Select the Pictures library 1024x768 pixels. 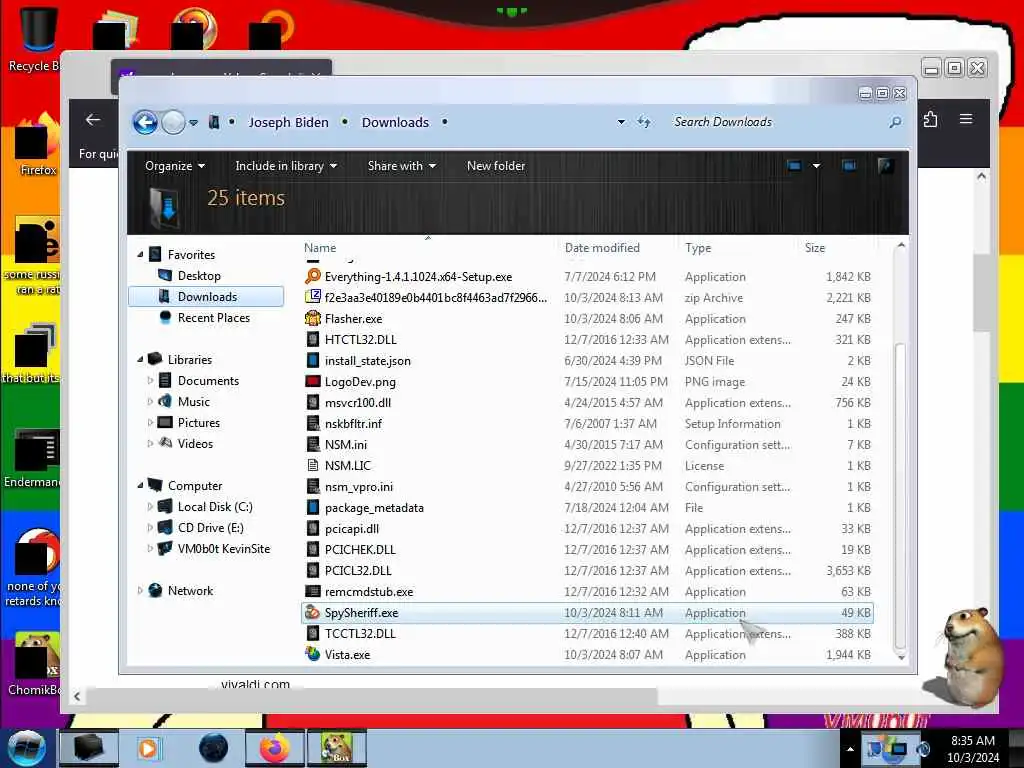(199, 423)
